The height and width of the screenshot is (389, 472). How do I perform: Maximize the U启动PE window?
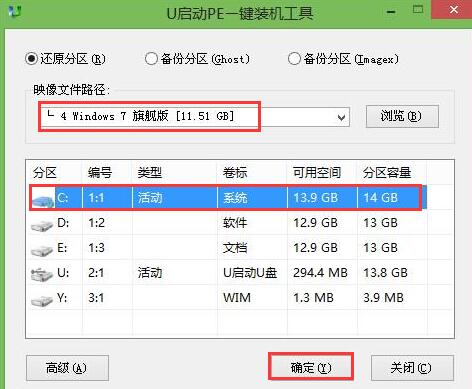(418, 10)
